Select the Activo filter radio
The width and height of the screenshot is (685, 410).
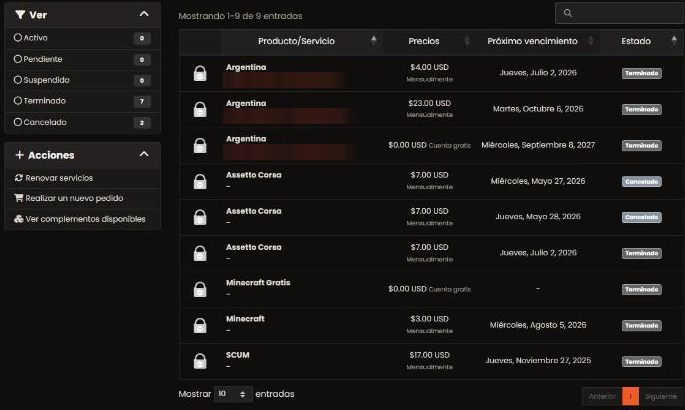(x=17, y=38)
